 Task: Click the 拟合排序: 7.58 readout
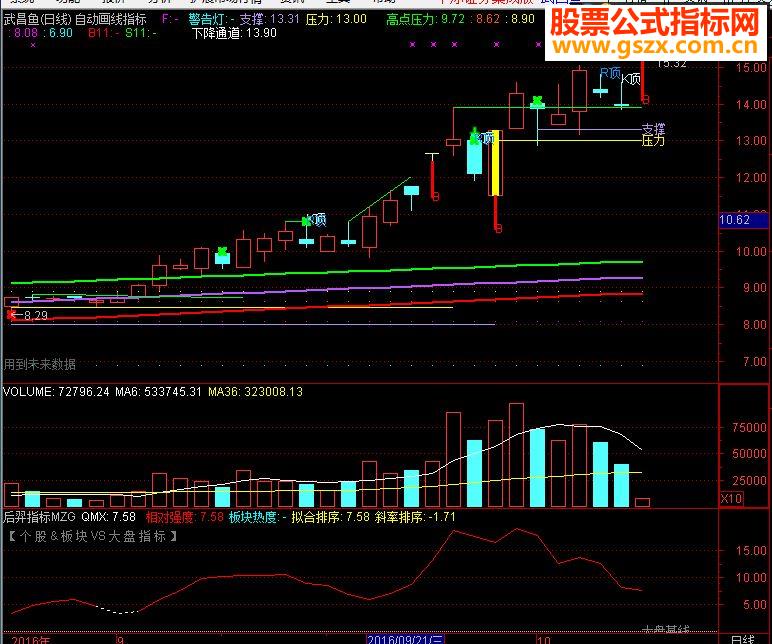pos(330,517)
